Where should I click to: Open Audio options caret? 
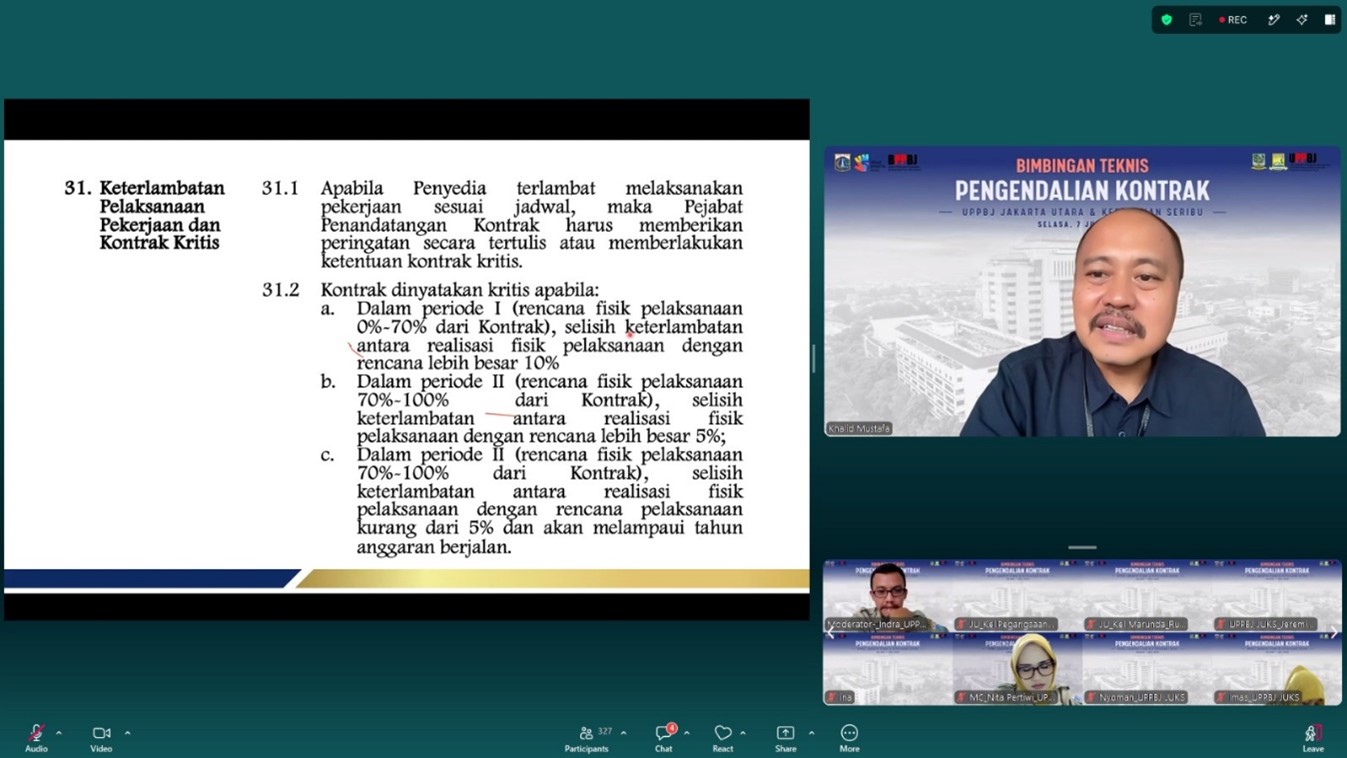59,733
